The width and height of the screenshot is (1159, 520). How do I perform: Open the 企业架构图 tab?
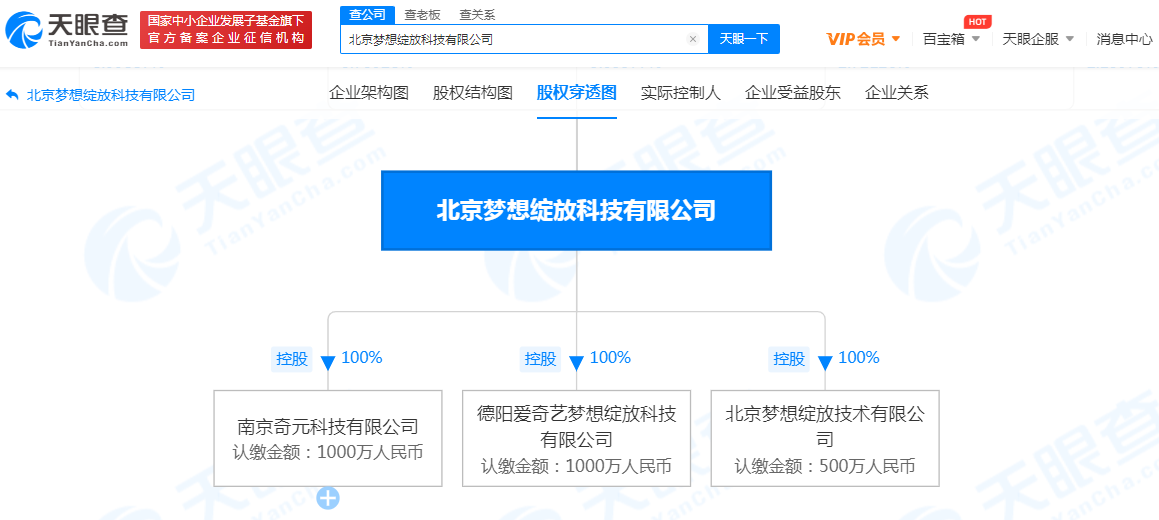[x=369, y=93]
